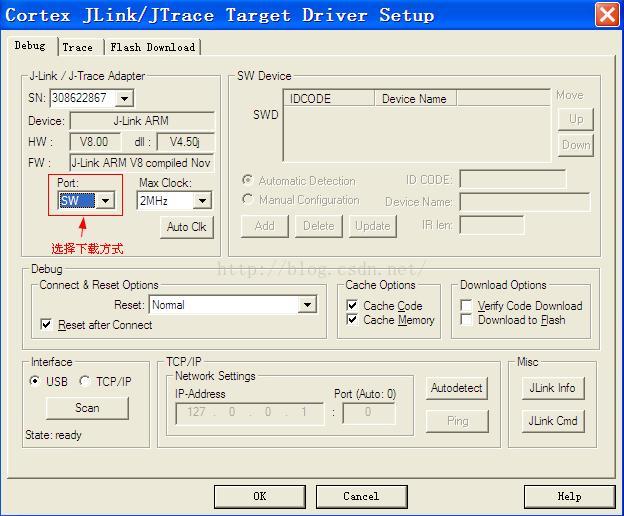624x516 pixels.
Task: Expand the Reset Normal dropdown
Action: (x=307, y=305)
